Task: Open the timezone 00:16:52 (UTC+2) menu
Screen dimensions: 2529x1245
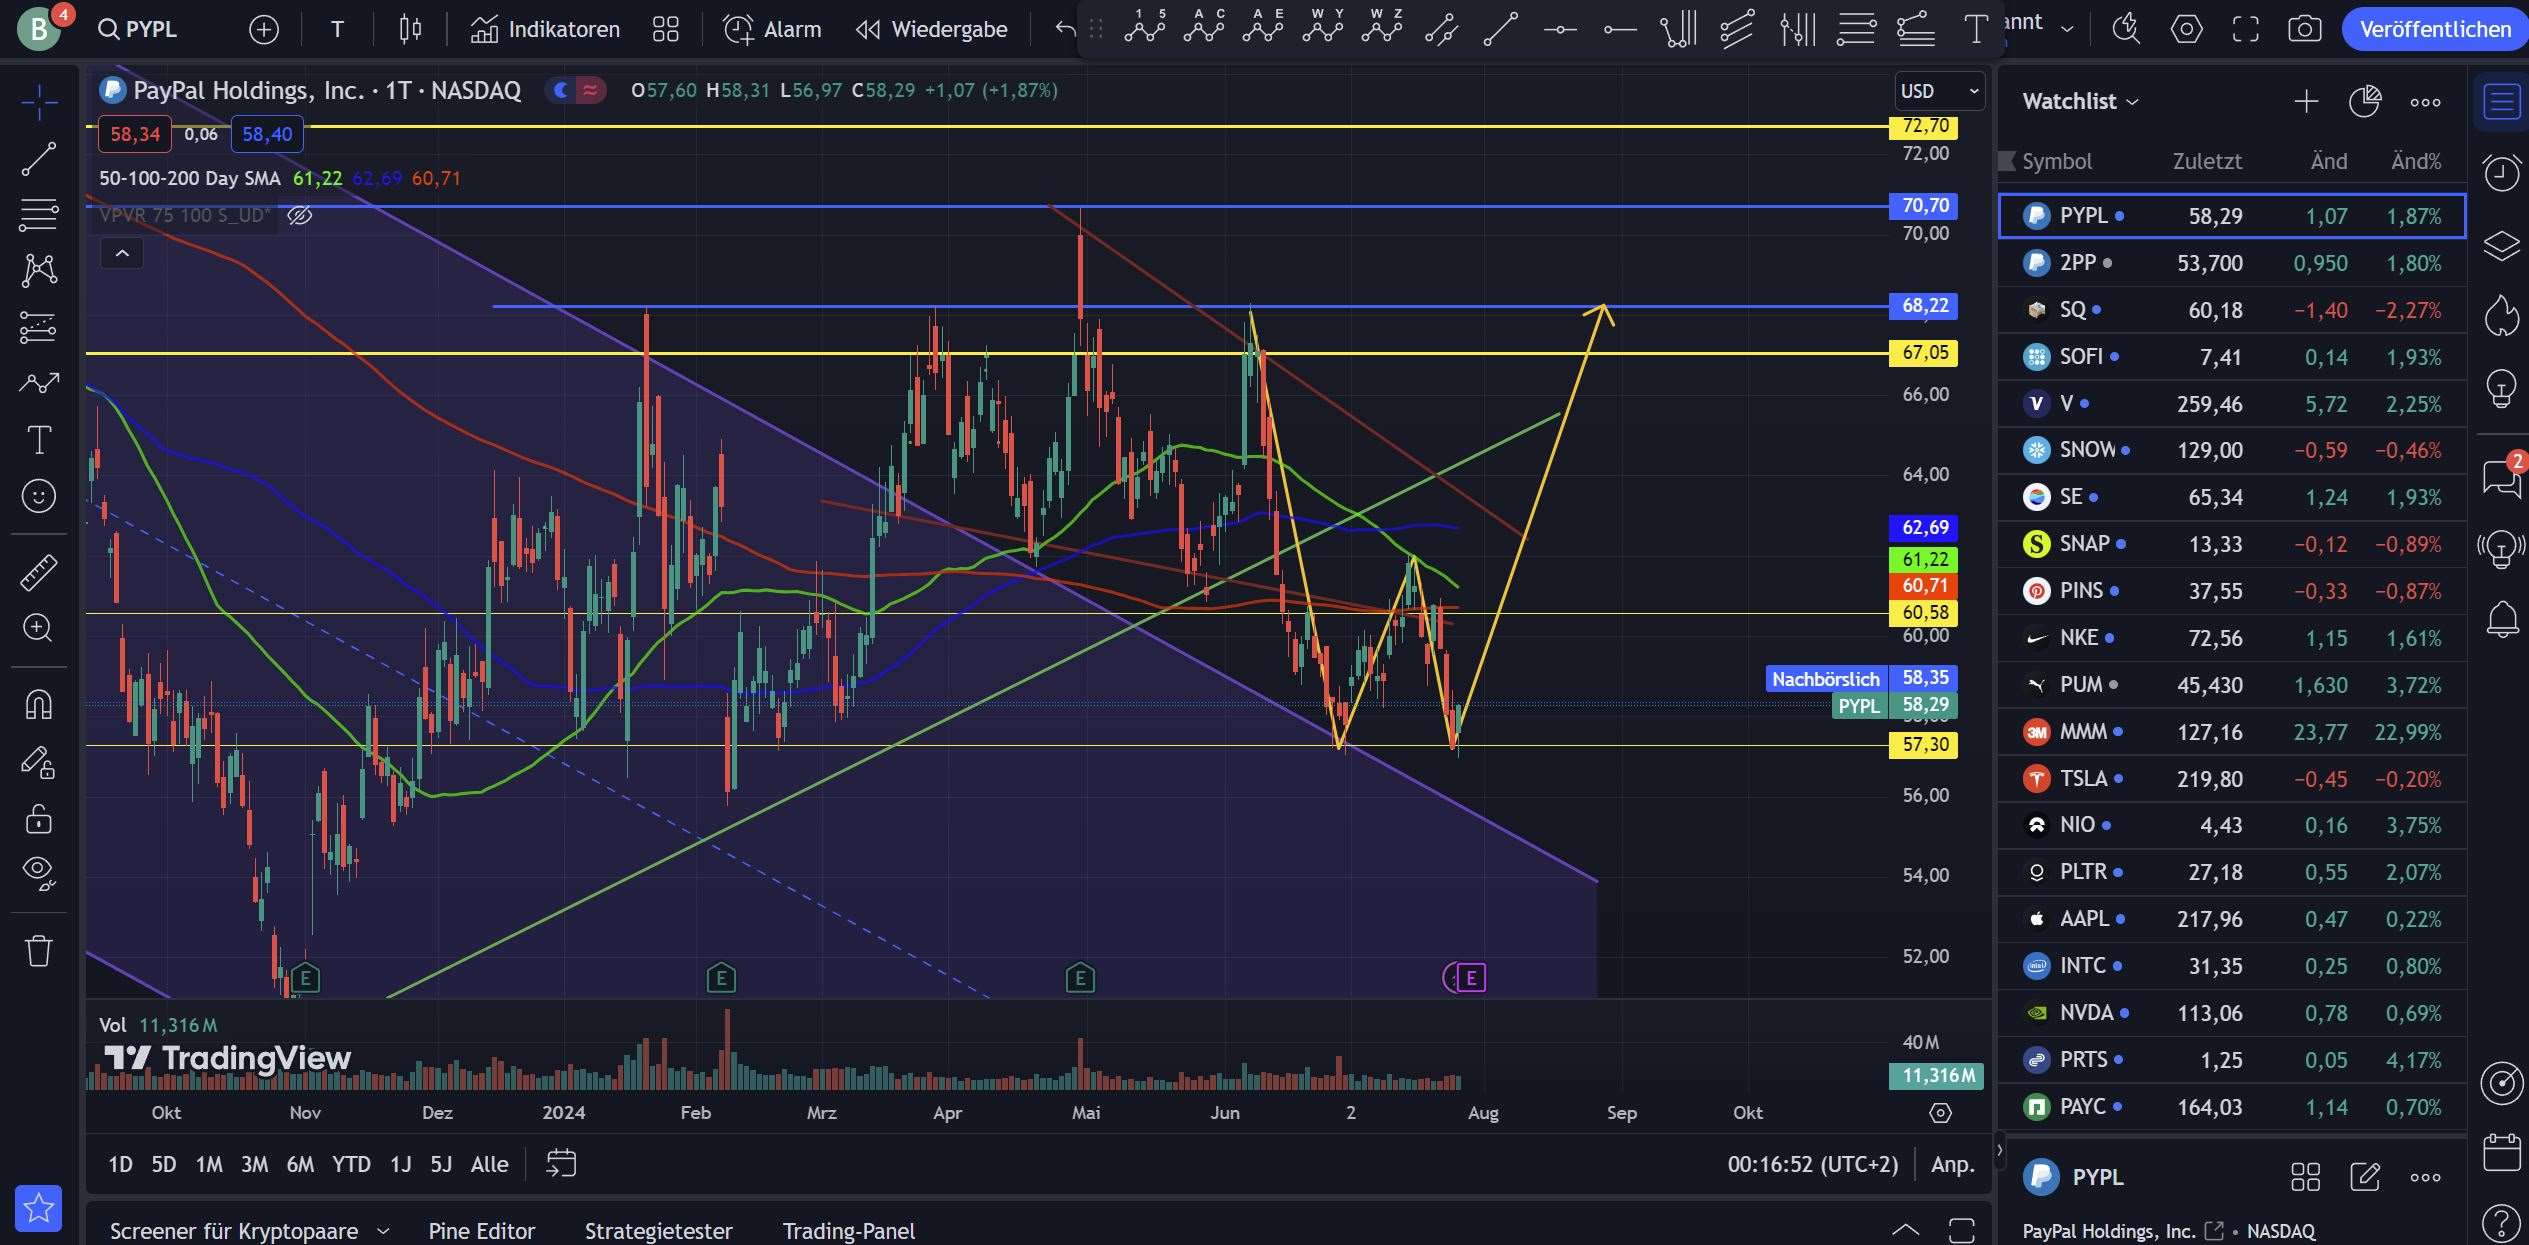Action: (1812, 1164)
